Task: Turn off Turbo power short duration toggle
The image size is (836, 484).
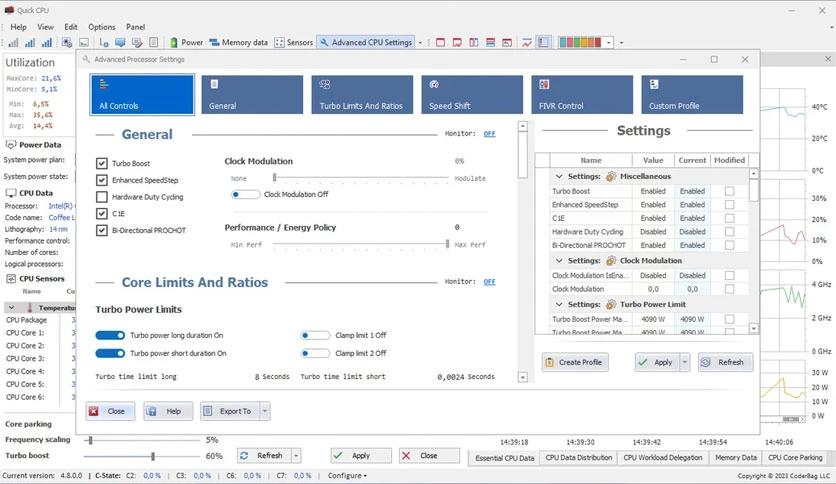Action: 110,353
